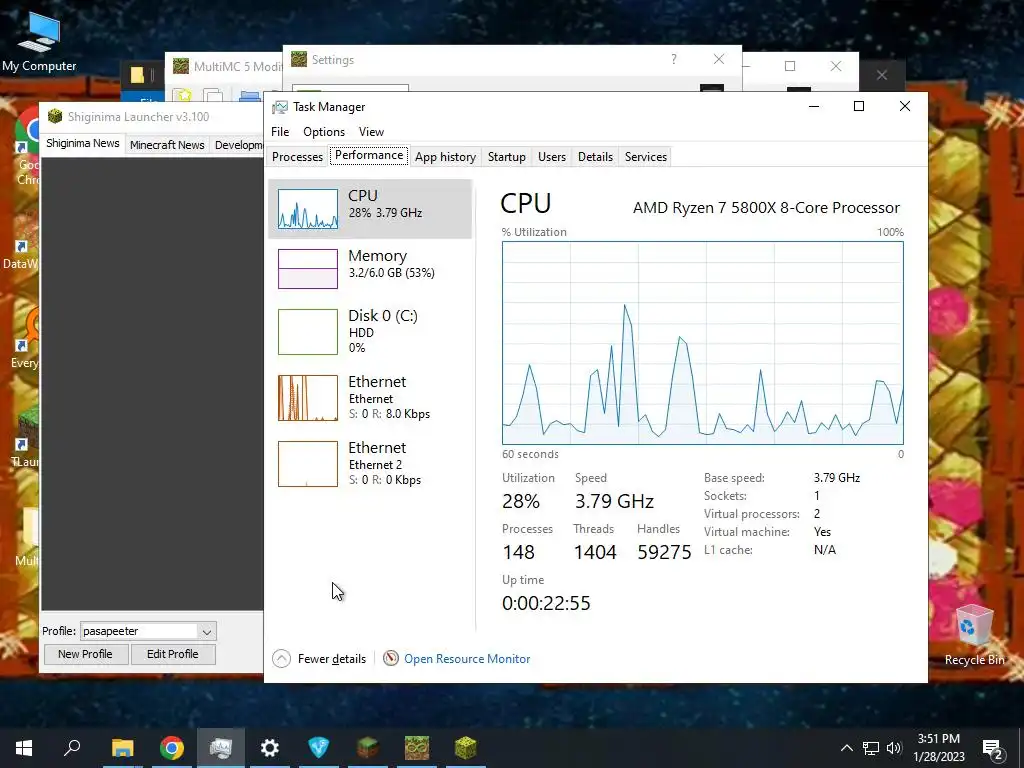Open the File menu in Task Manager

[280, 132]
